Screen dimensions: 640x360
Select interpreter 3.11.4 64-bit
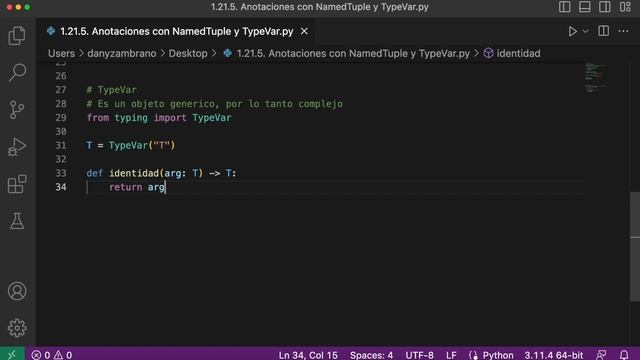553,355
